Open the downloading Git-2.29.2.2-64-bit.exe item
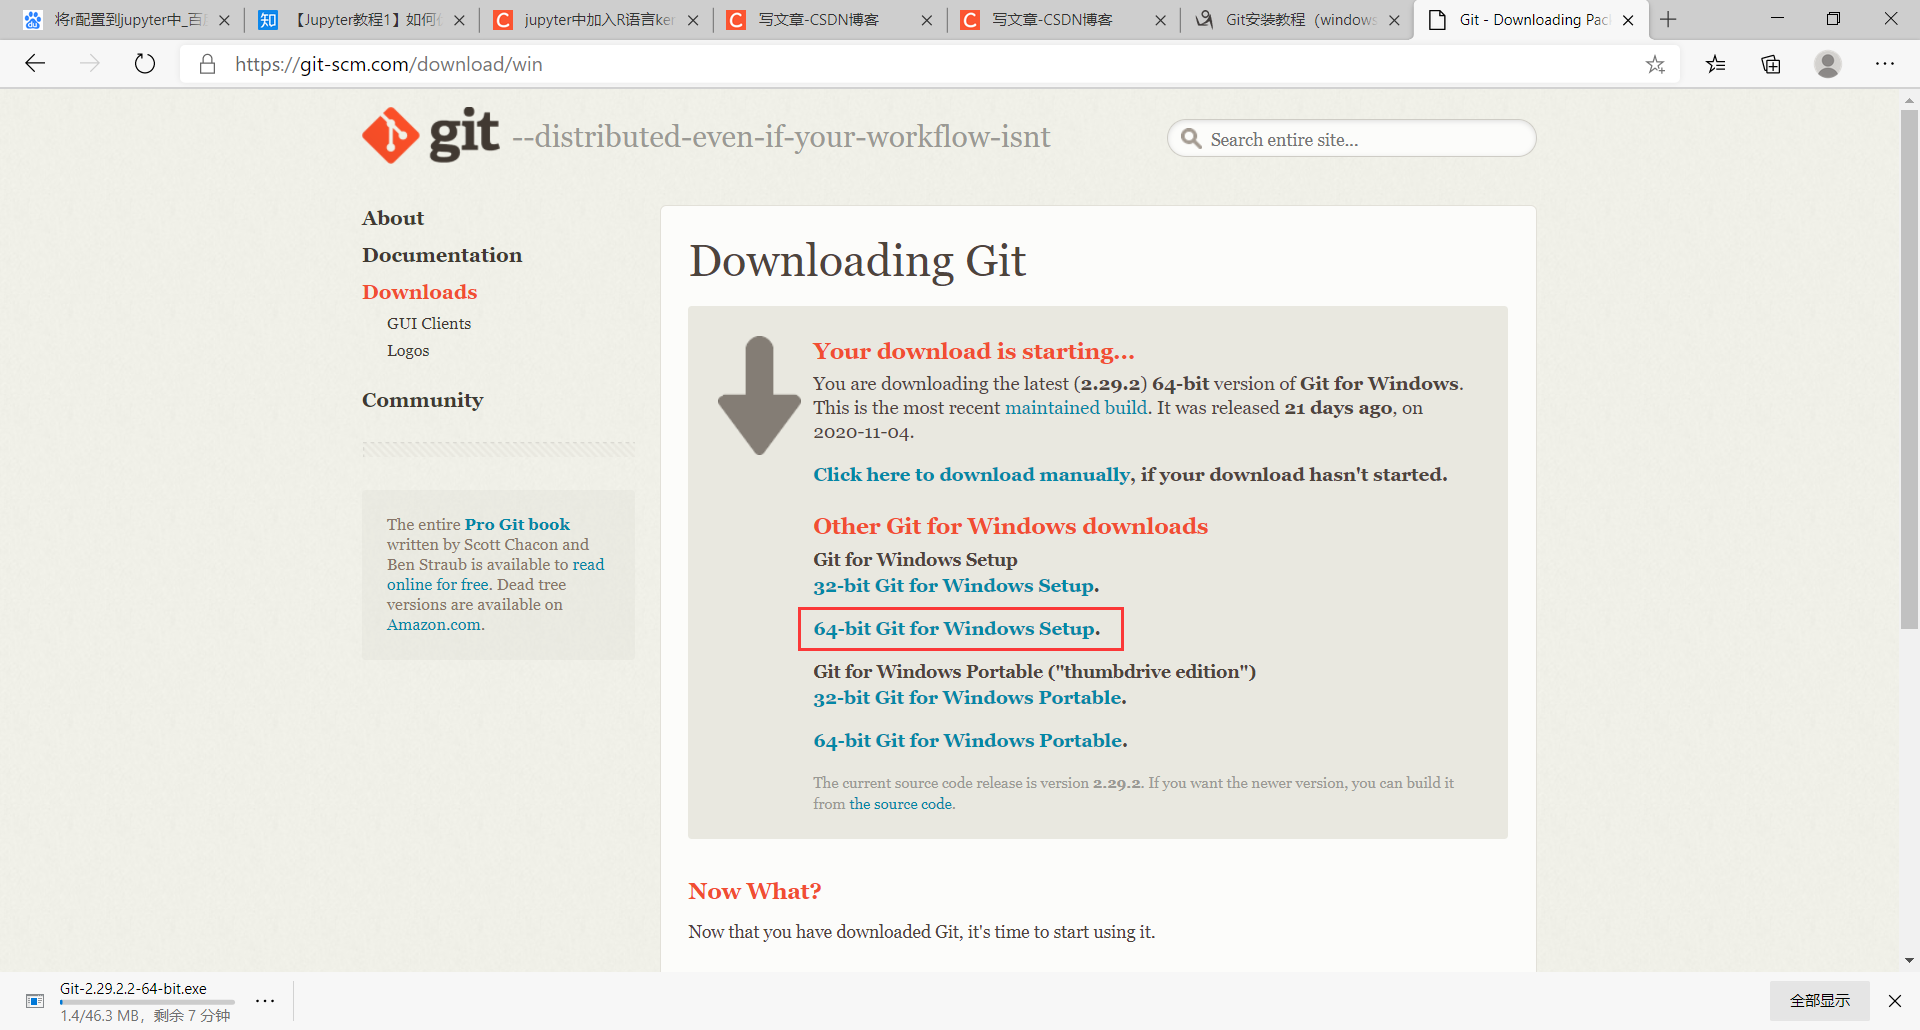The height and width of the screenshot is (1030, 1920). (133, 988)
